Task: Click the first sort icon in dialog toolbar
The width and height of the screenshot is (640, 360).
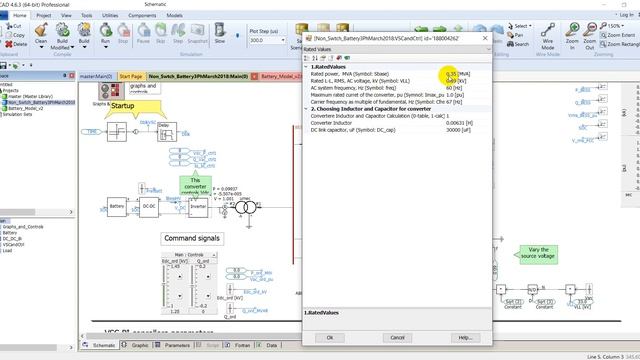Action: click(x=307, y=58)
